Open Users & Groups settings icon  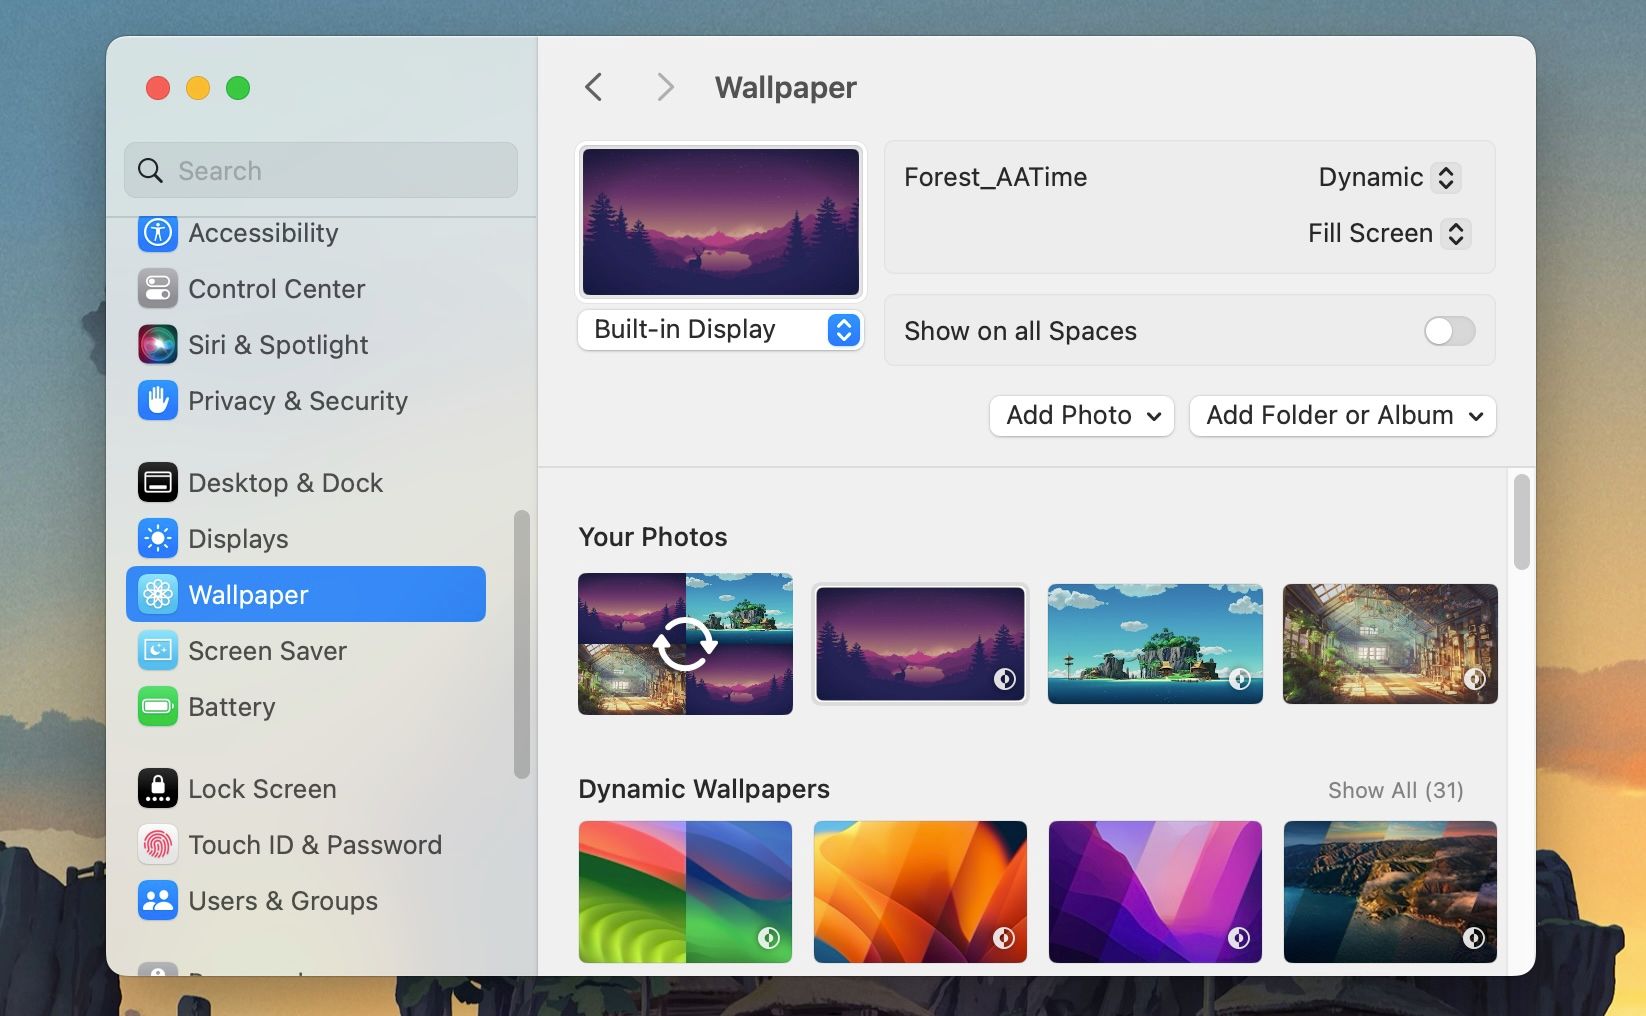[157, 900]
